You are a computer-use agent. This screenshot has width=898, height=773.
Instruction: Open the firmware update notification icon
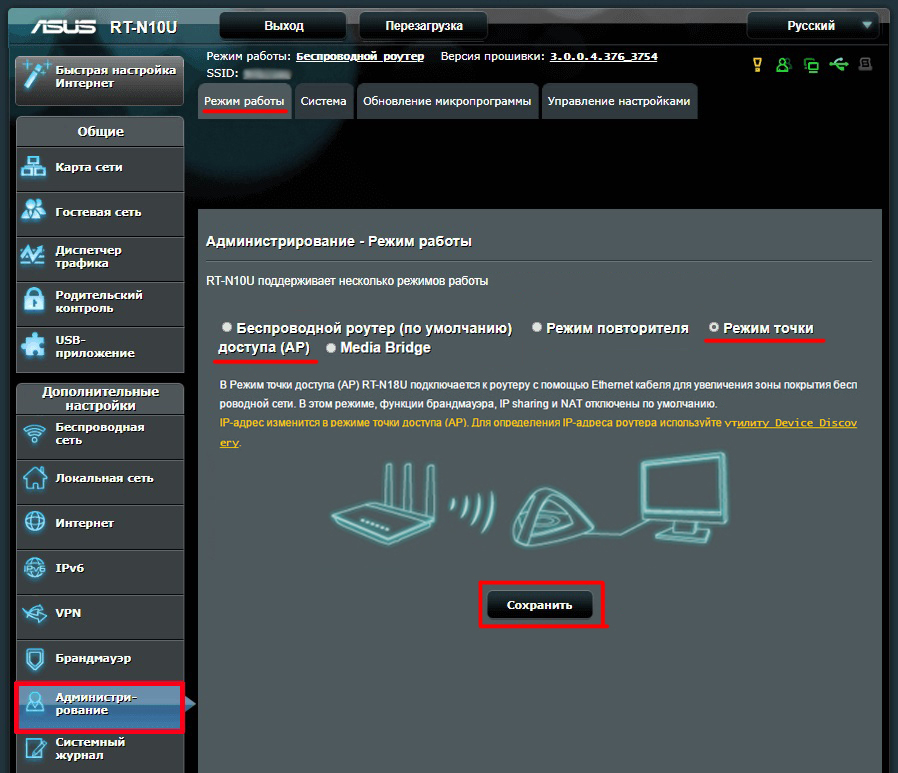tap(757, 64)
